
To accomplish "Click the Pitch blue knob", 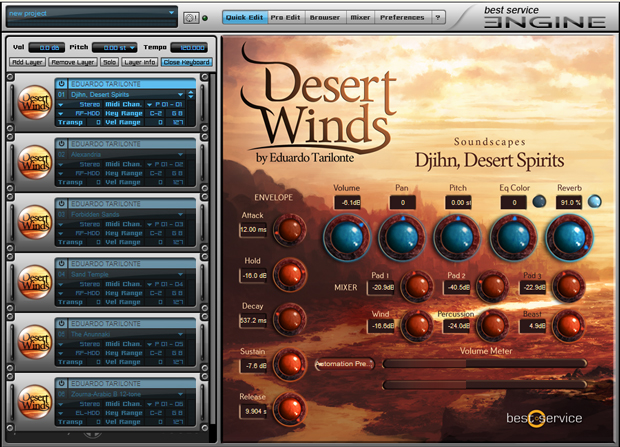I will (x=457, y=237).
